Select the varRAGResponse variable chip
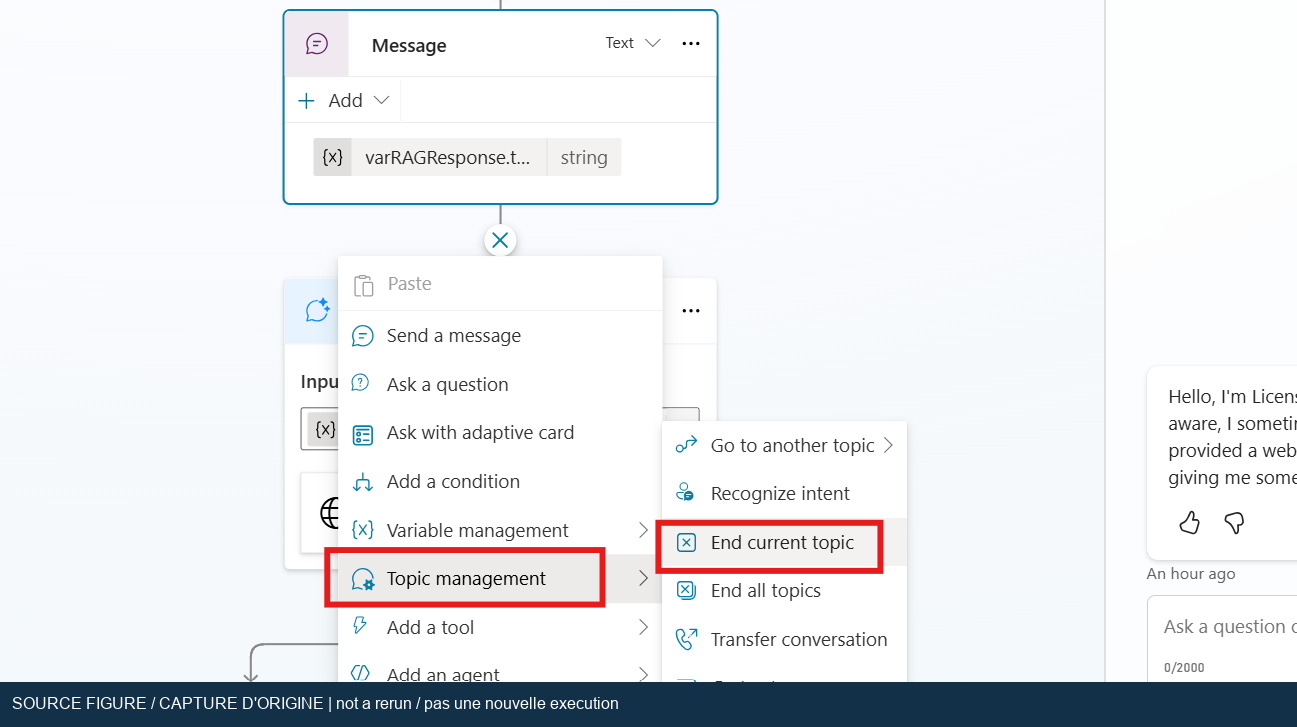 (x=467, y=157)
